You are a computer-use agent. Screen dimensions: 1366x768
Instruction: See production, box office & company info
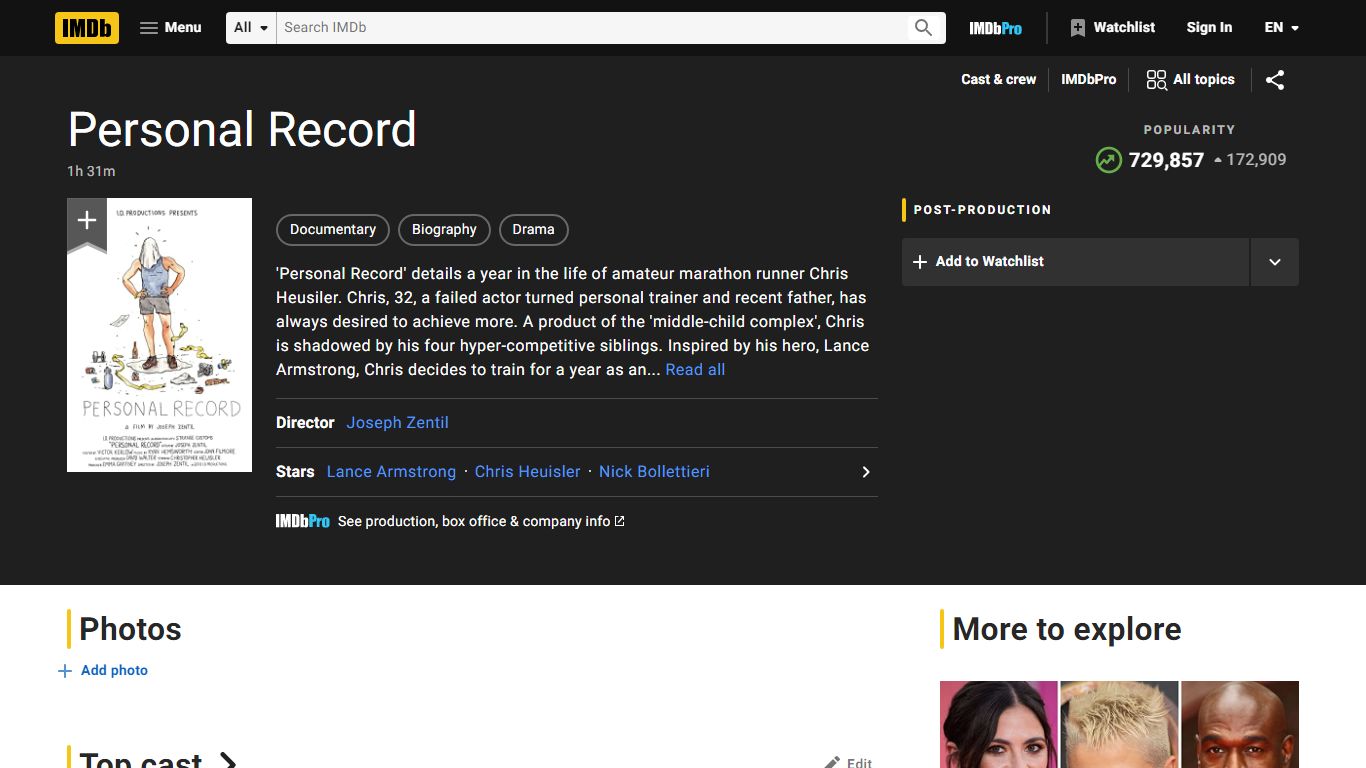tap(481, 522)
